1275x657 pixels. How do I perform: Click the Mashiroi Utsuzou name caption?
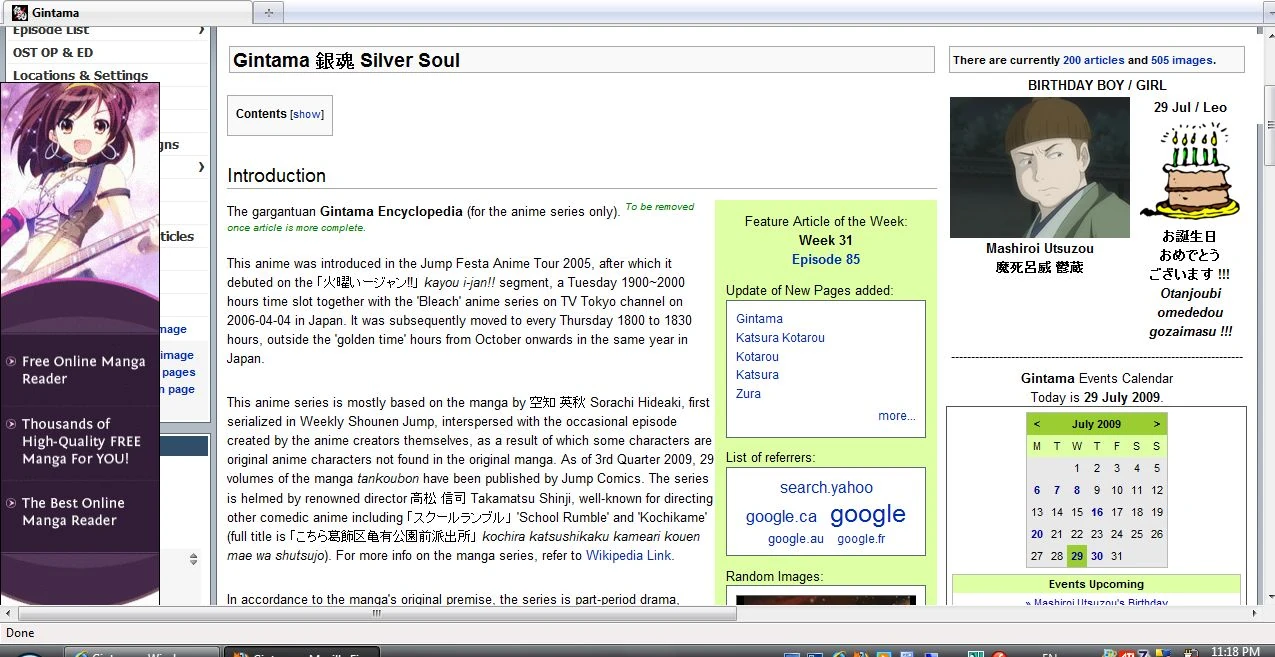point(1040,248)
